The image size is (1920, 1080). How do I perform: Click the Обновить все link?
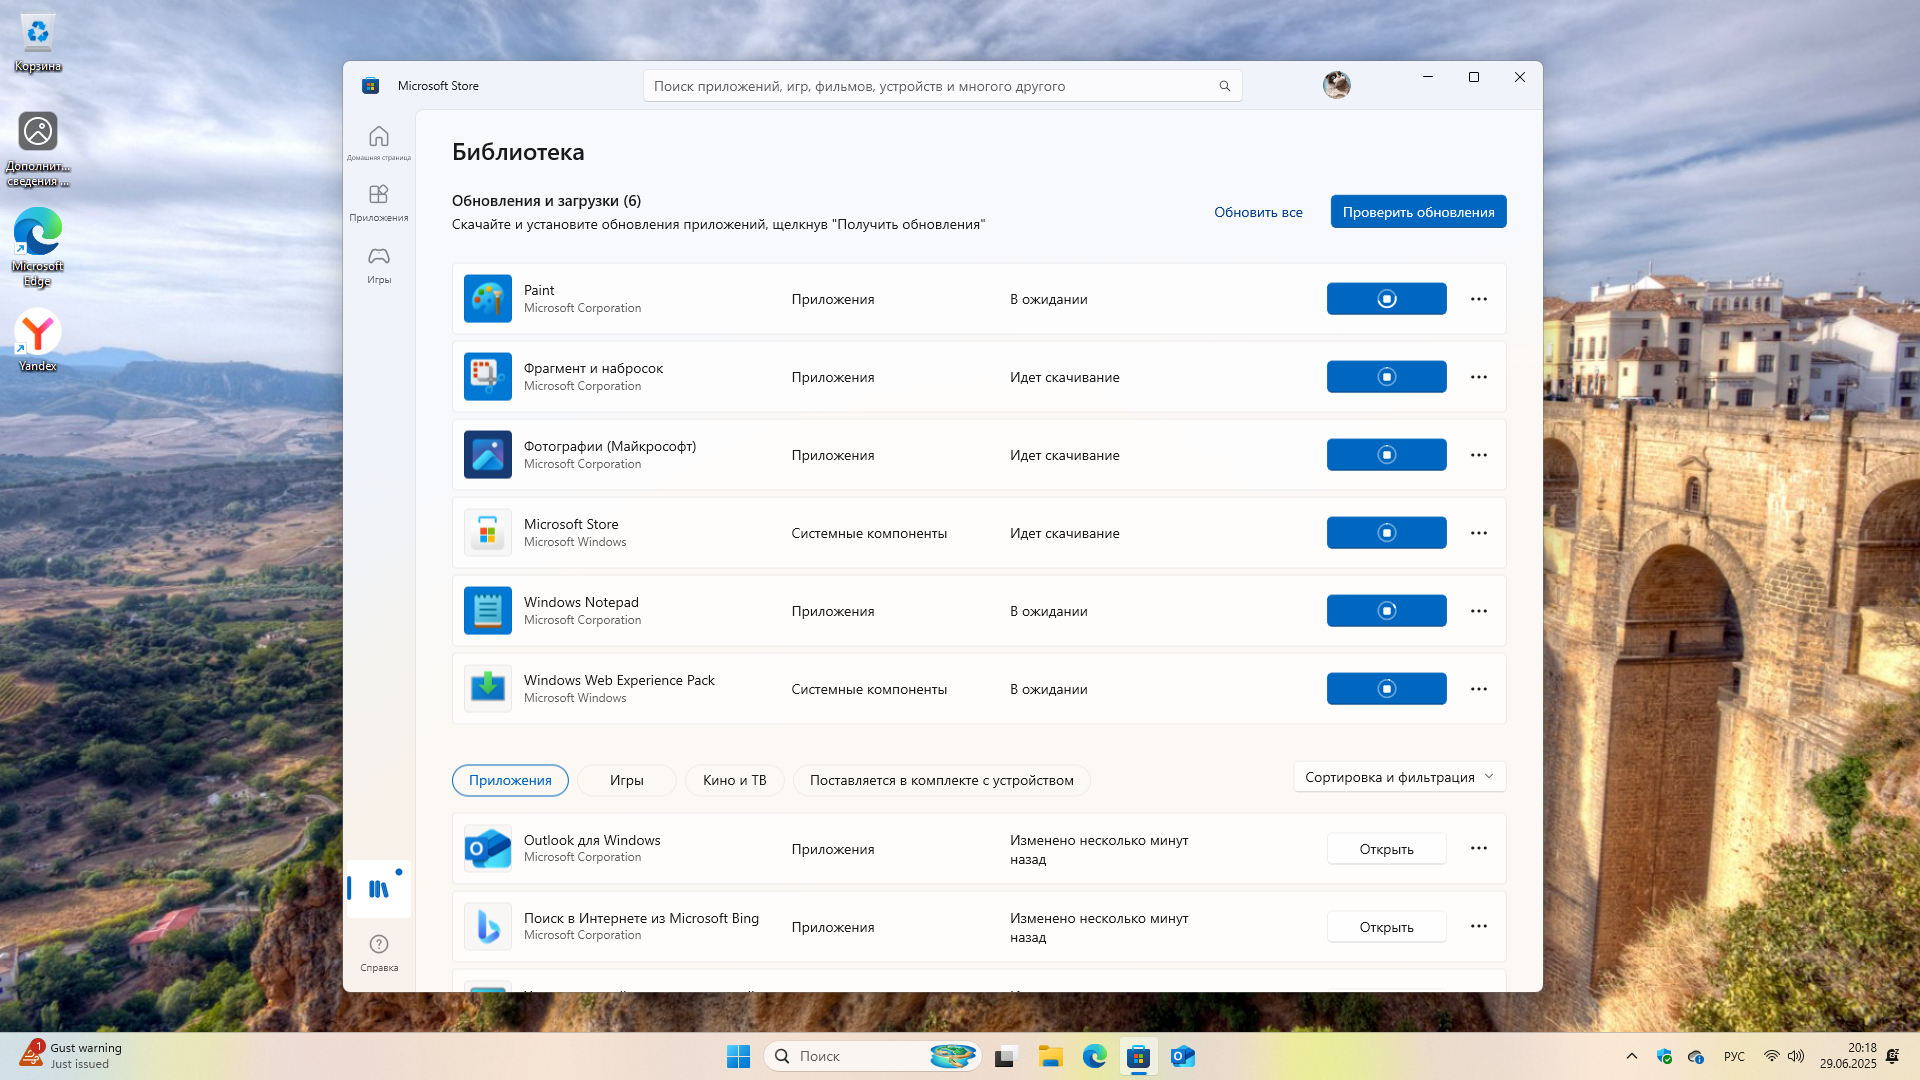coord(1257,212)
